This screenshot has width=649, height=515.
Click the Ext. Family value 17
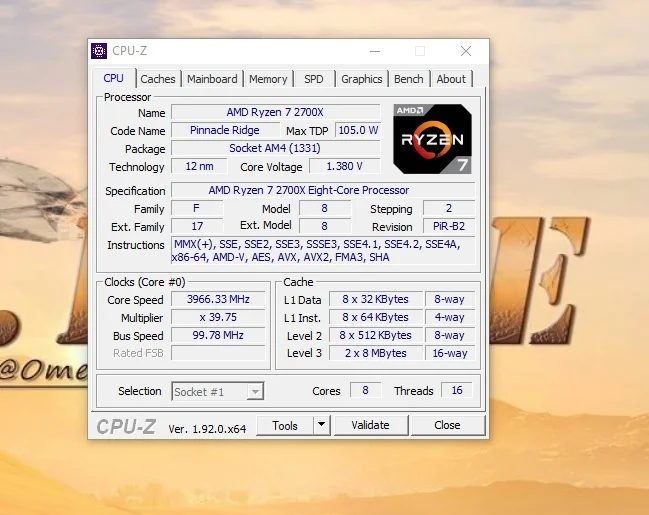pos(197,226)
